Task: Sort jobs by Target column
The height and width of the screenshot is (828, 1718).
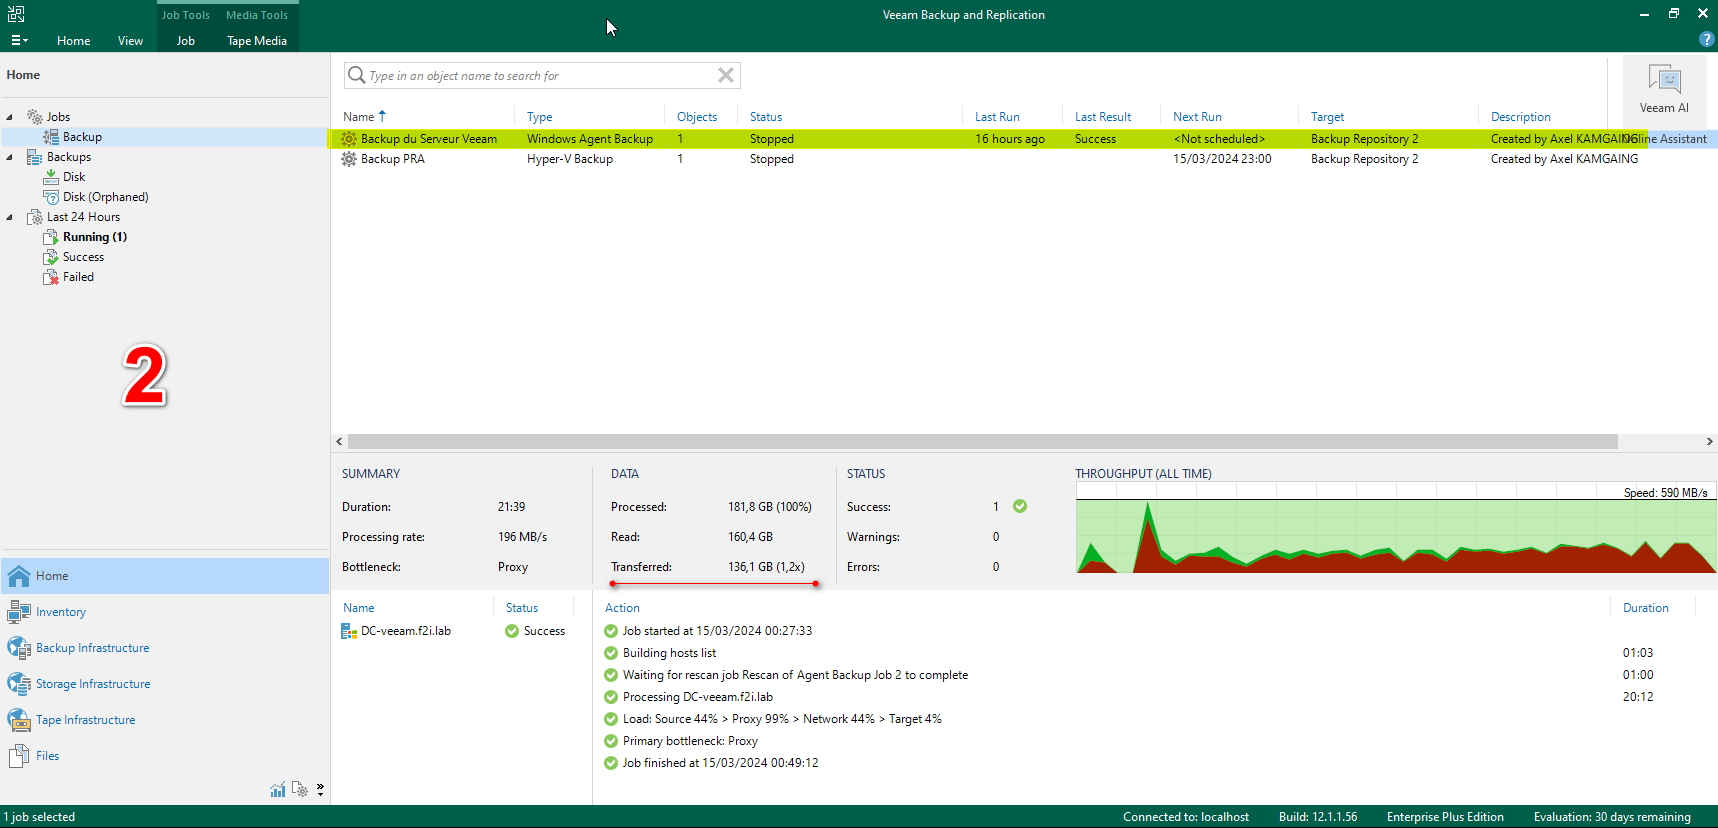Action: coord(1328,117)
